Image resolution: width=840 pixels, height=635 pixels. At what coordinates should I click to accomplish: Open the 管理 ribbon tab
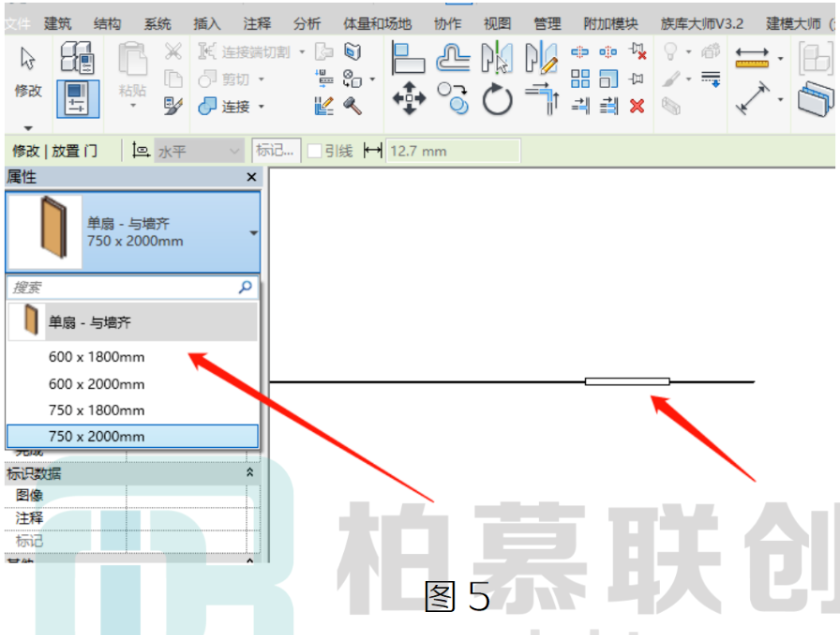548,24
